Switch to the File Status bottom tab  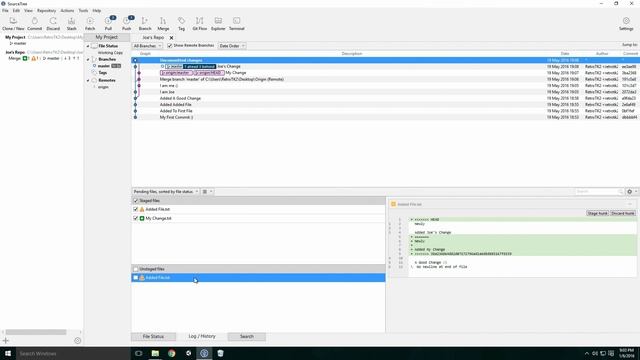[x=153, y=337]
